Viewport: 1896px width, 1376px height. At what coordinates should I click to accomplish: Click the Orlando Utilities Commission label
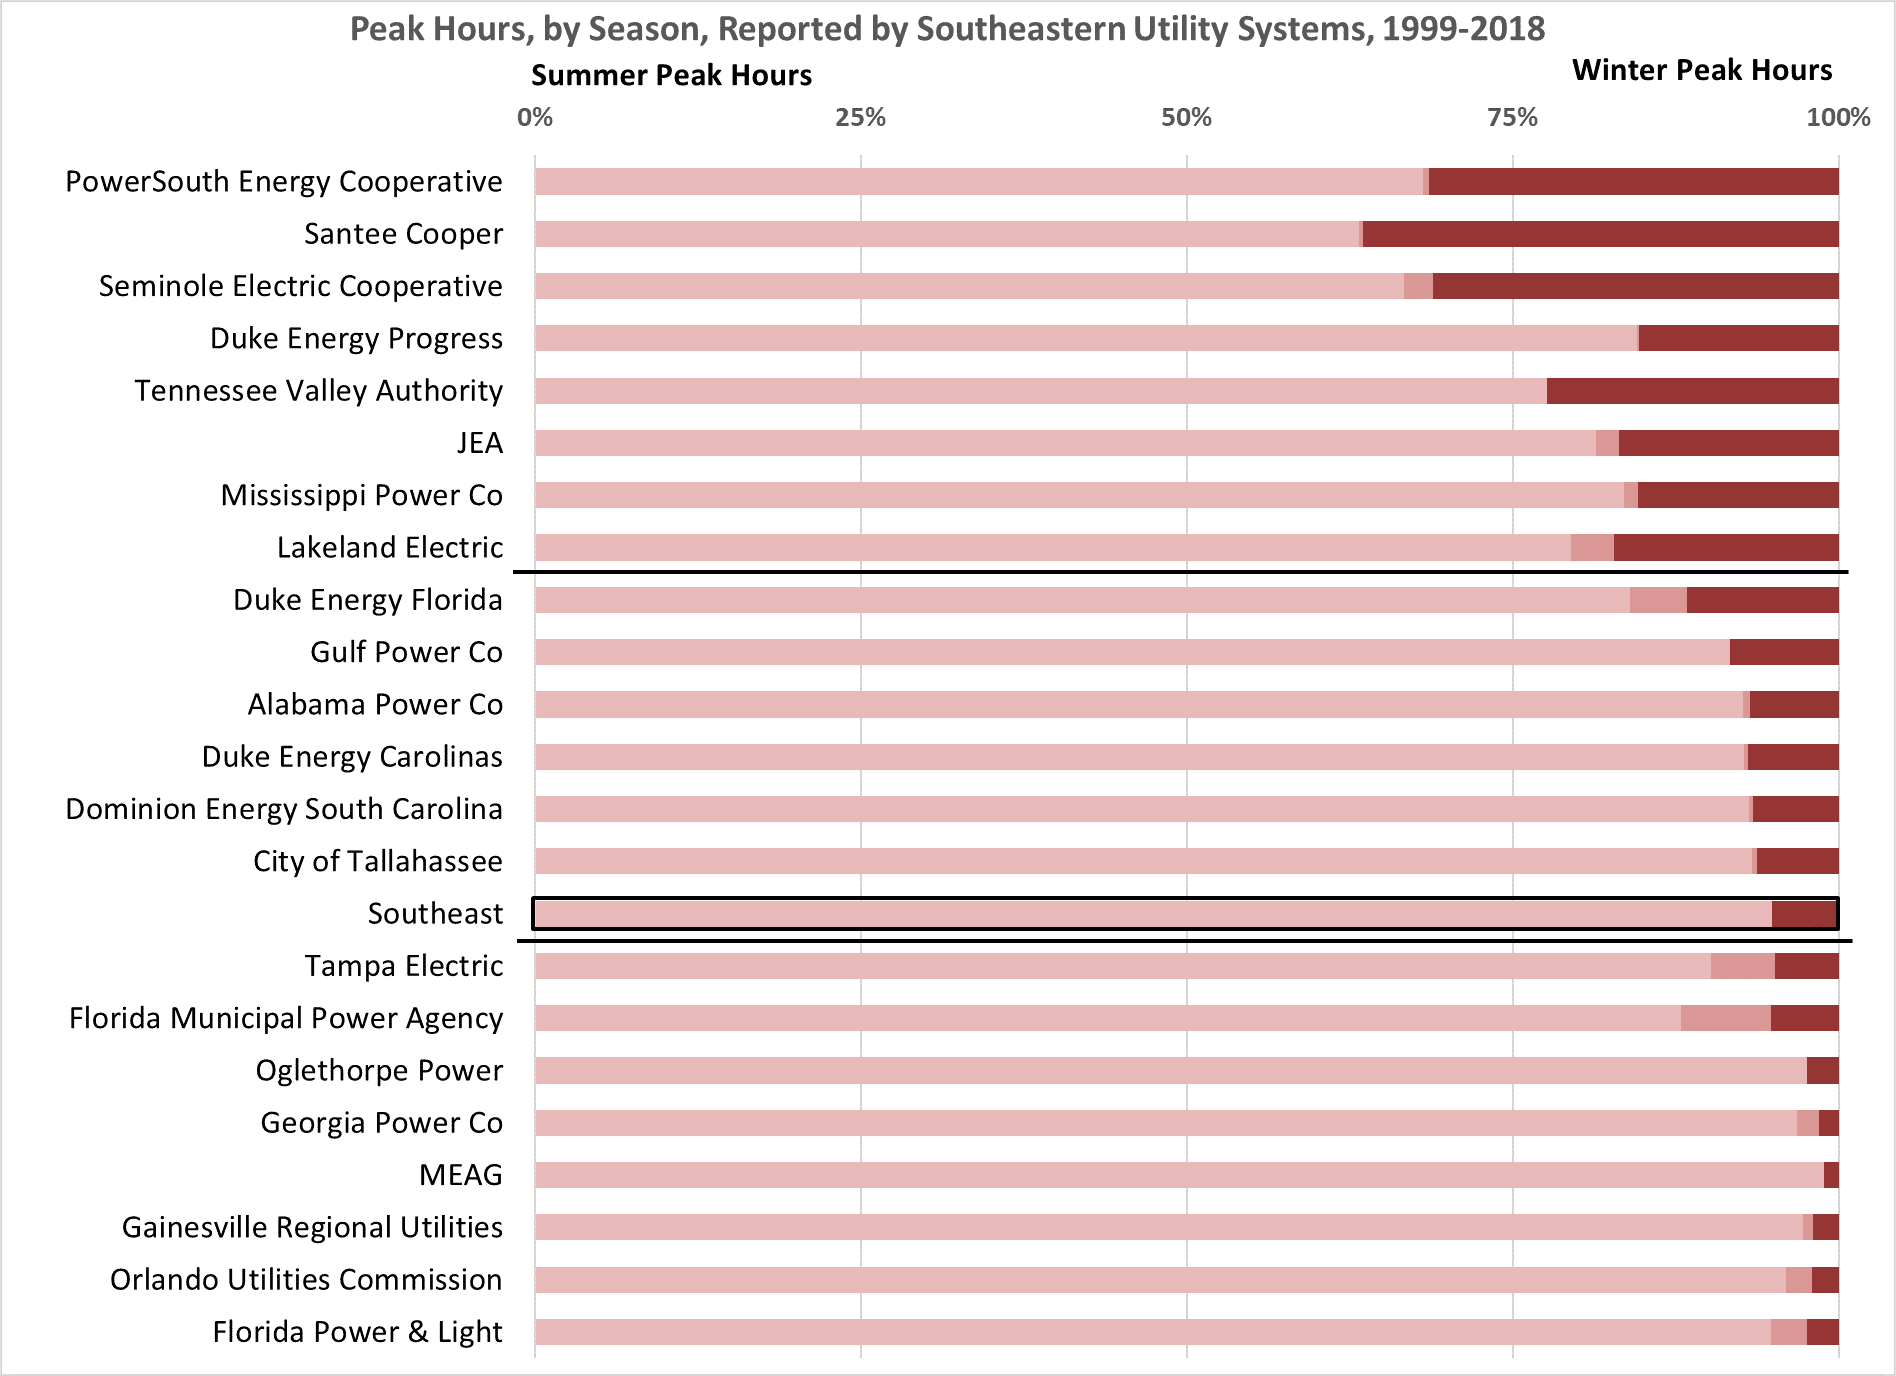pos(306,1280)
